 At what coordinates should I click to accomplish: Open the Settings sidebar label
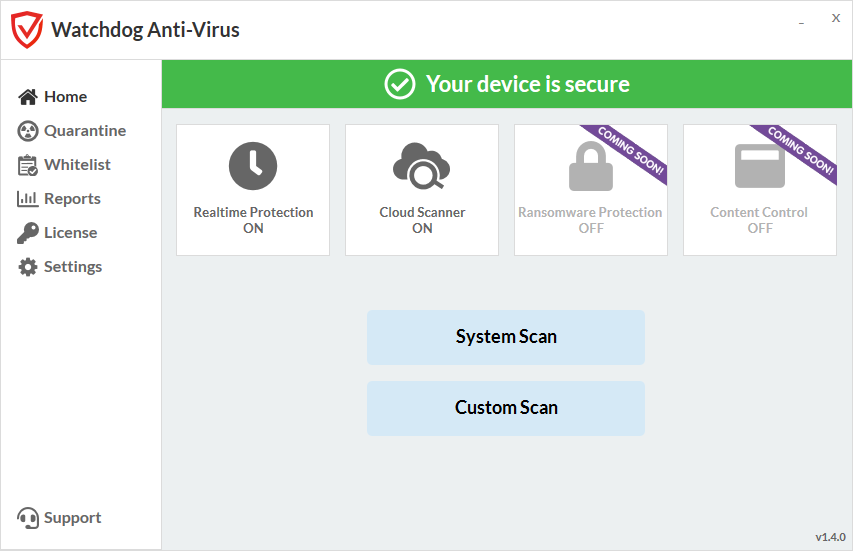point(73,267)
